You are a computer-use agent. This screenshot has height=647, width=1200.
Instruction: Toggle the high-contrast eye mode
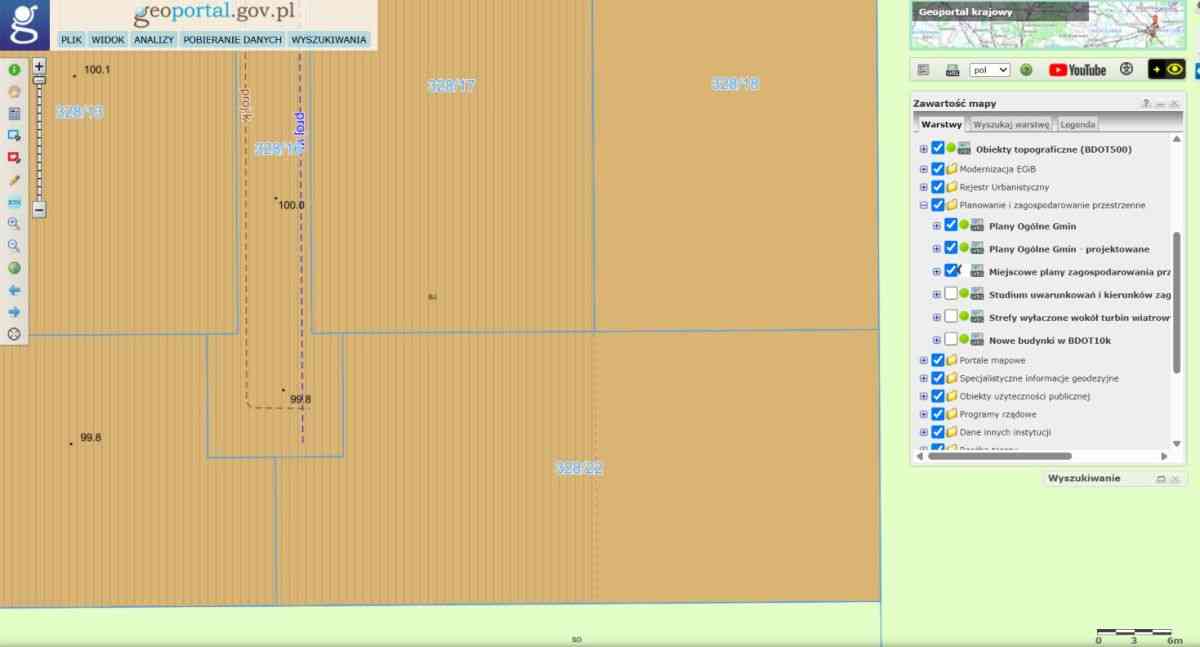(1166, 70)
